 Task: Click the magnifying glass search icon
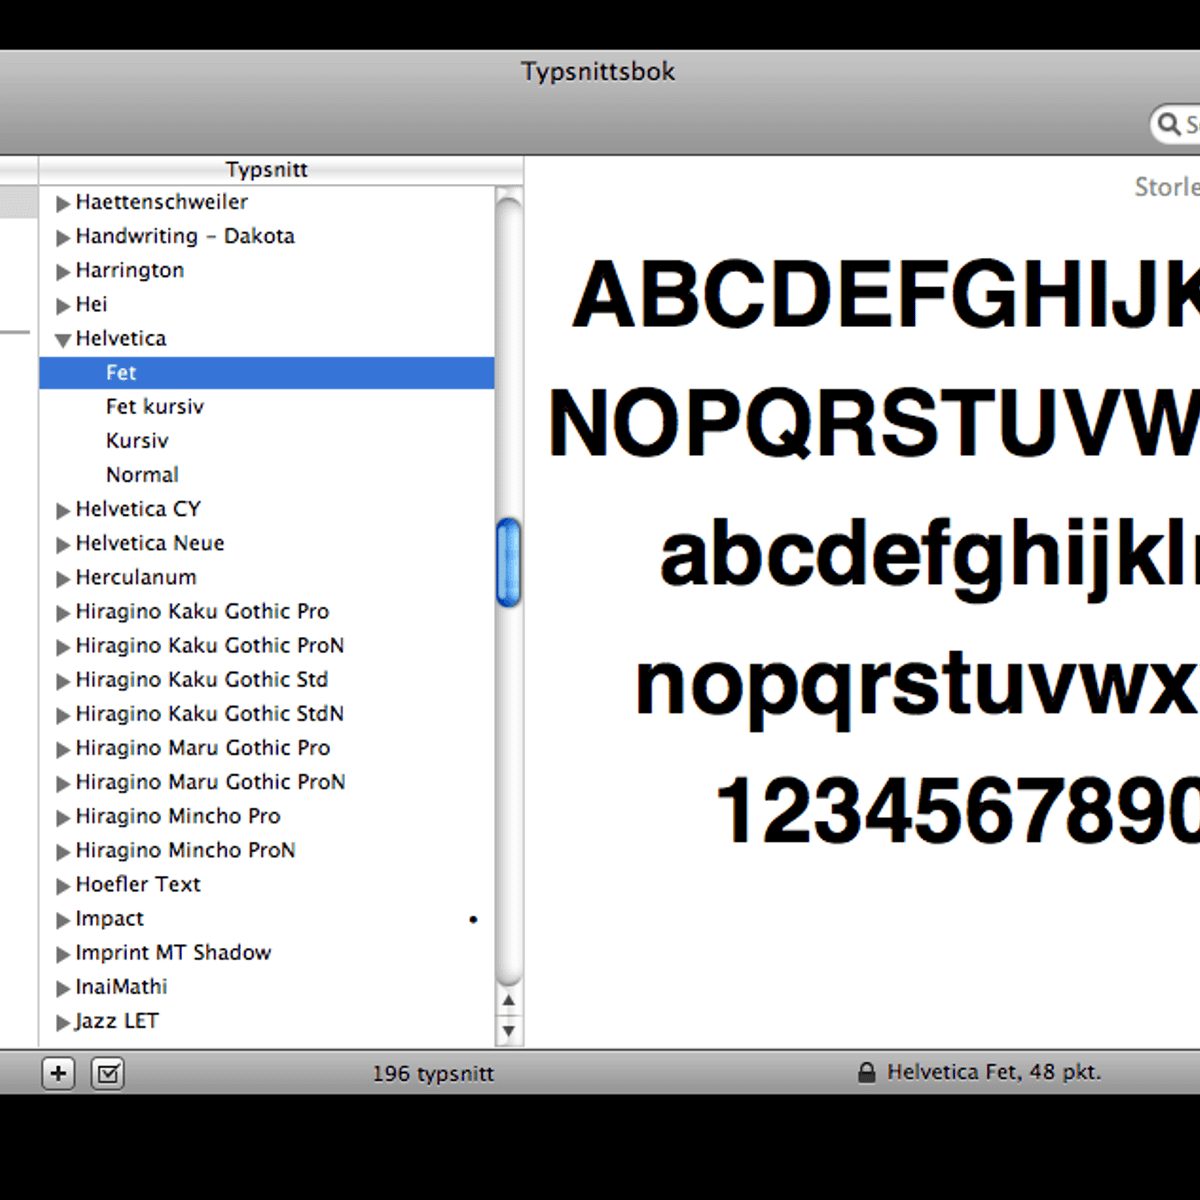(1167, 124)
